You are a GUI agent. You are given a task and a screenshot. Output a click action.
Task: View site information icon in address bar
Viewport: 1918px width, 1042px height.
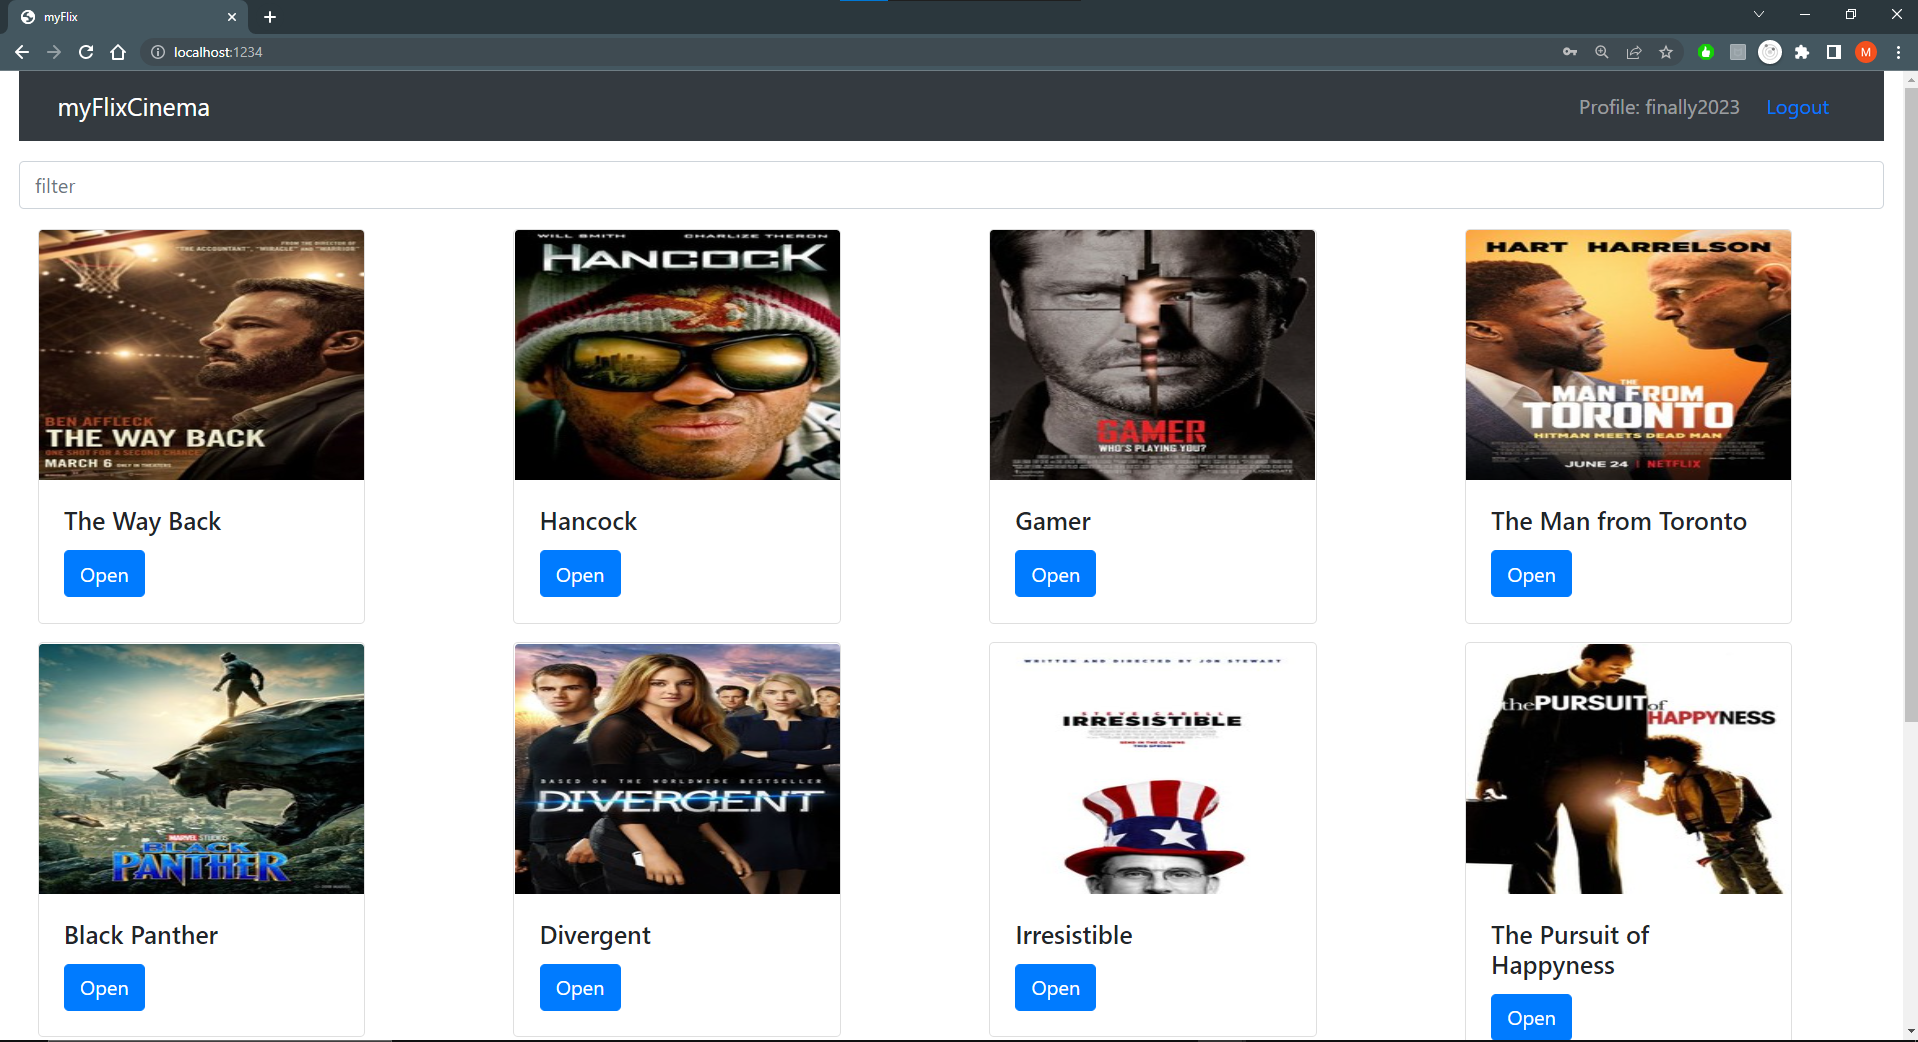[158, 52]
